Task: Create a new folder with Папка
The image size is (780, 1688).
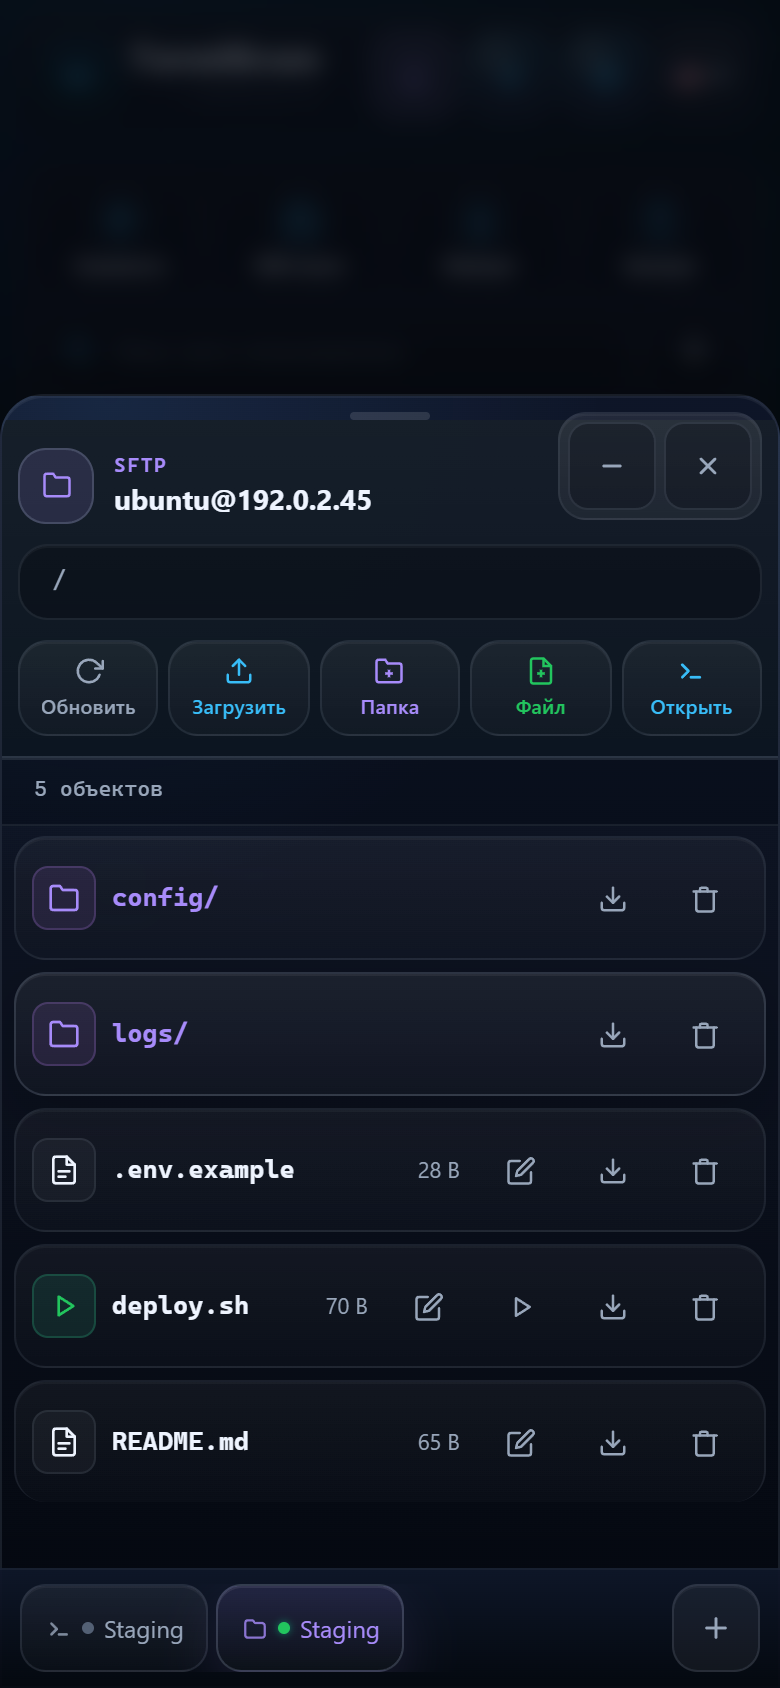Action: (x=390, y=688)
